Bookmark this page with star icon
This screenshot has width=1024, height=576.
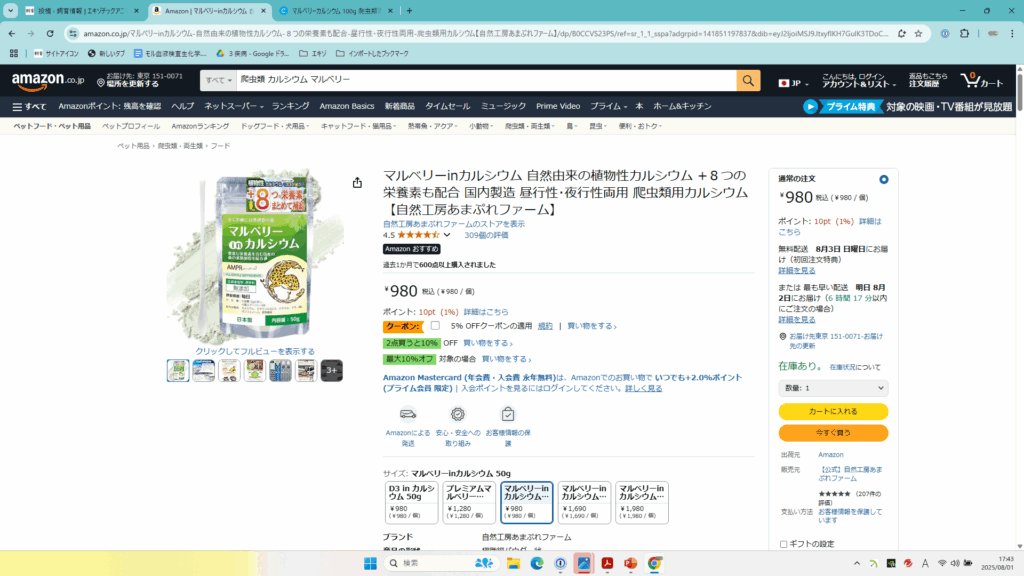pyautogui.click(x=918, y=33)
